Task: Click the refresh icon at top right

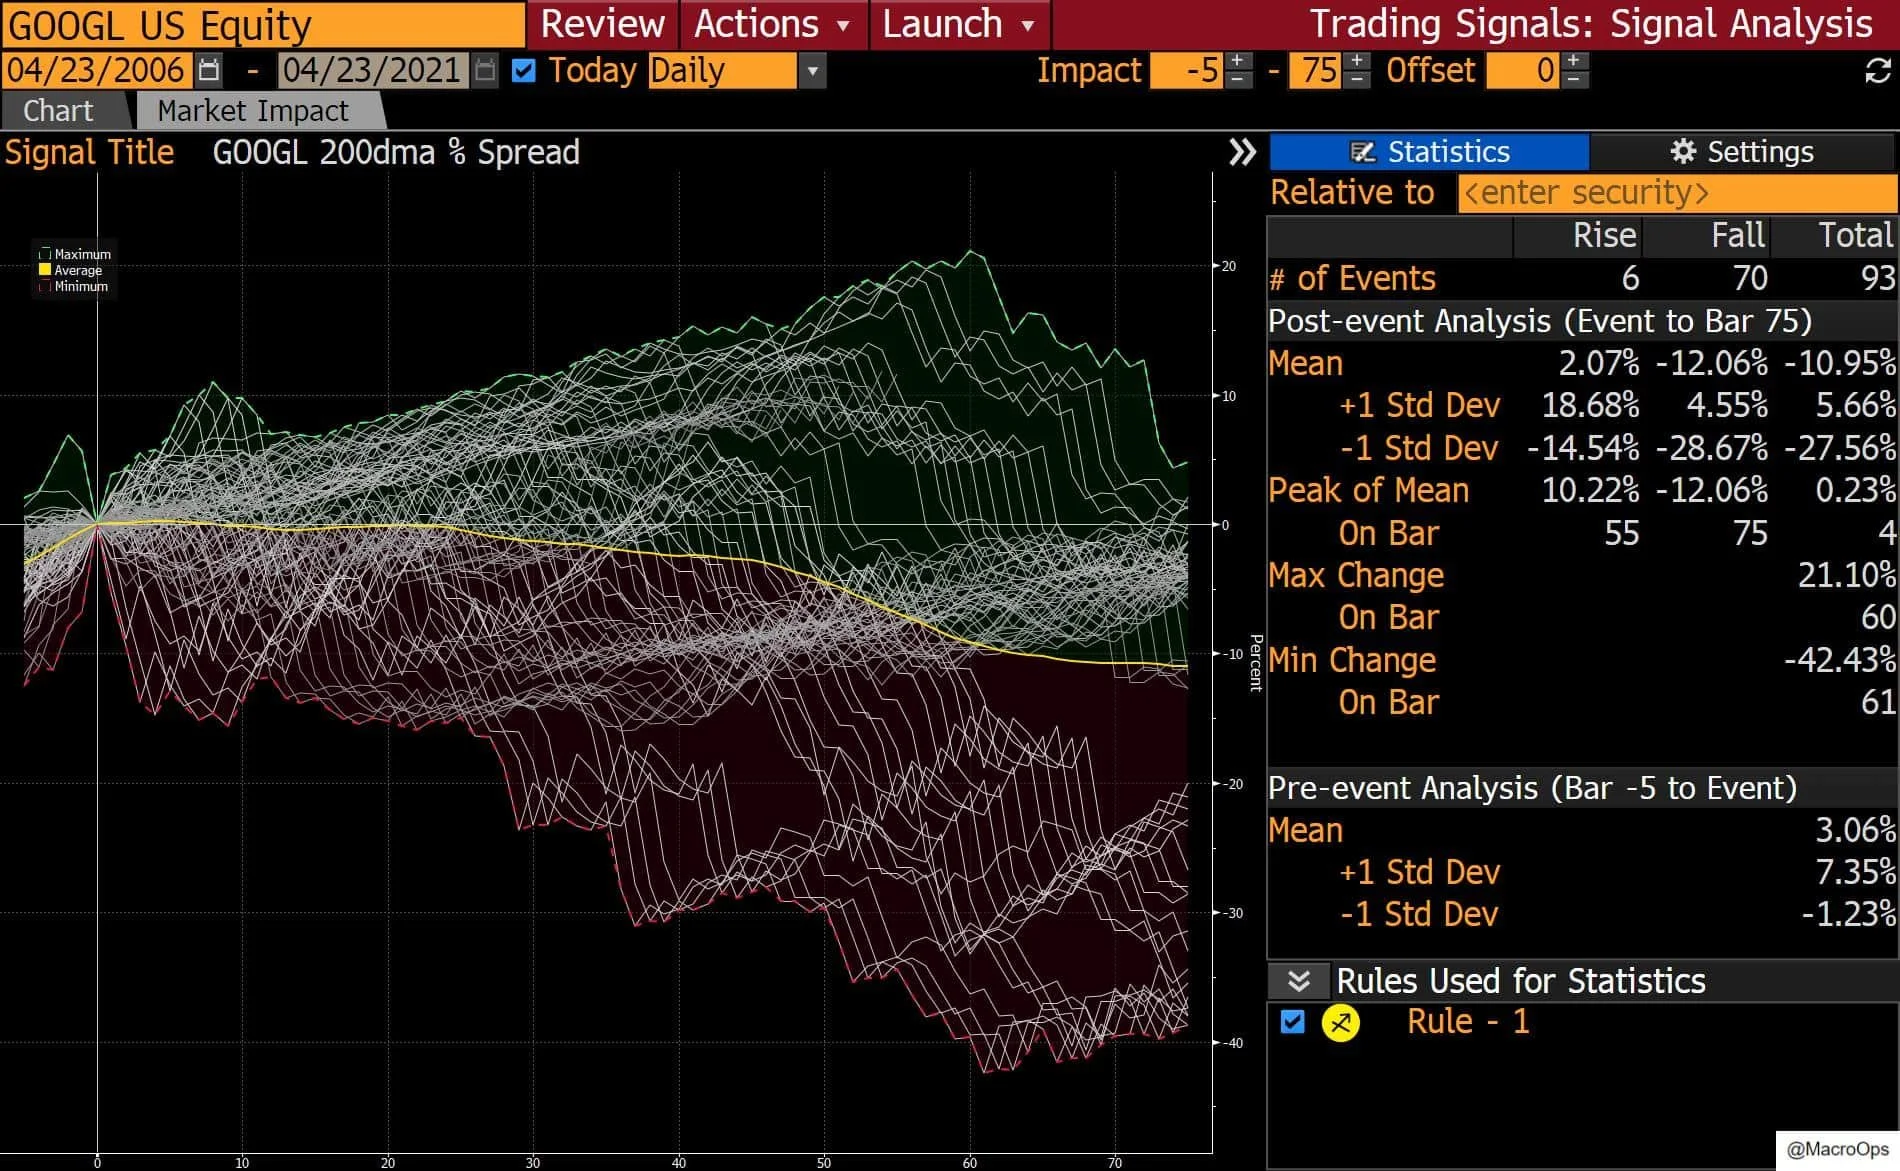Action: [x=1877, y=70]
